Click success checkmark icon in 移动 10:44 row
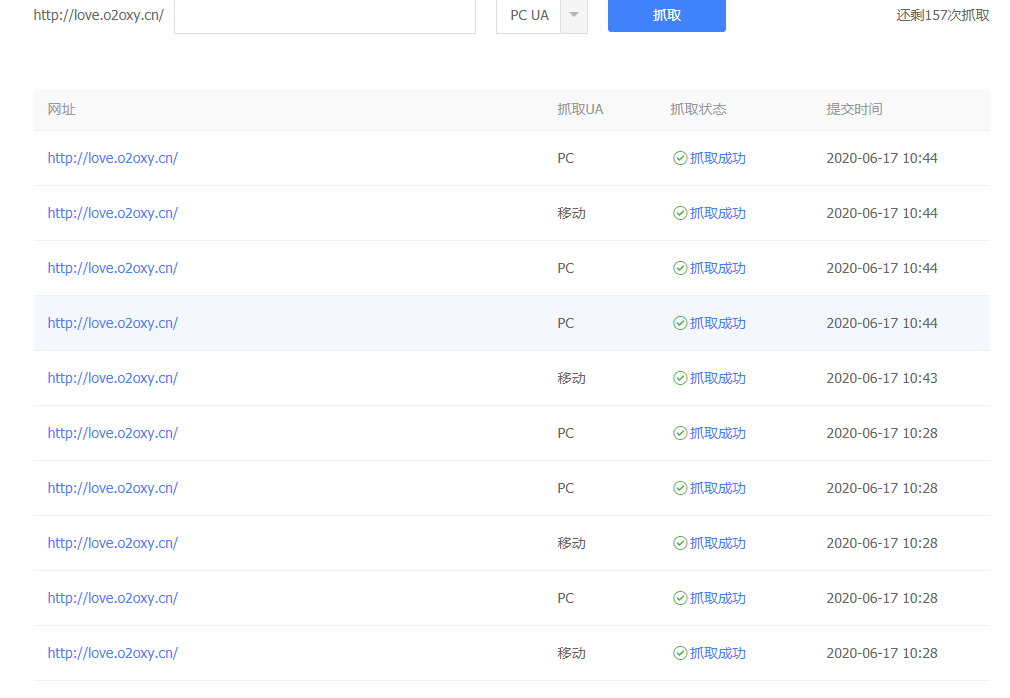The height and width of the screenshot is (698, 1010). pyautogui.click(x=680, y=213)
